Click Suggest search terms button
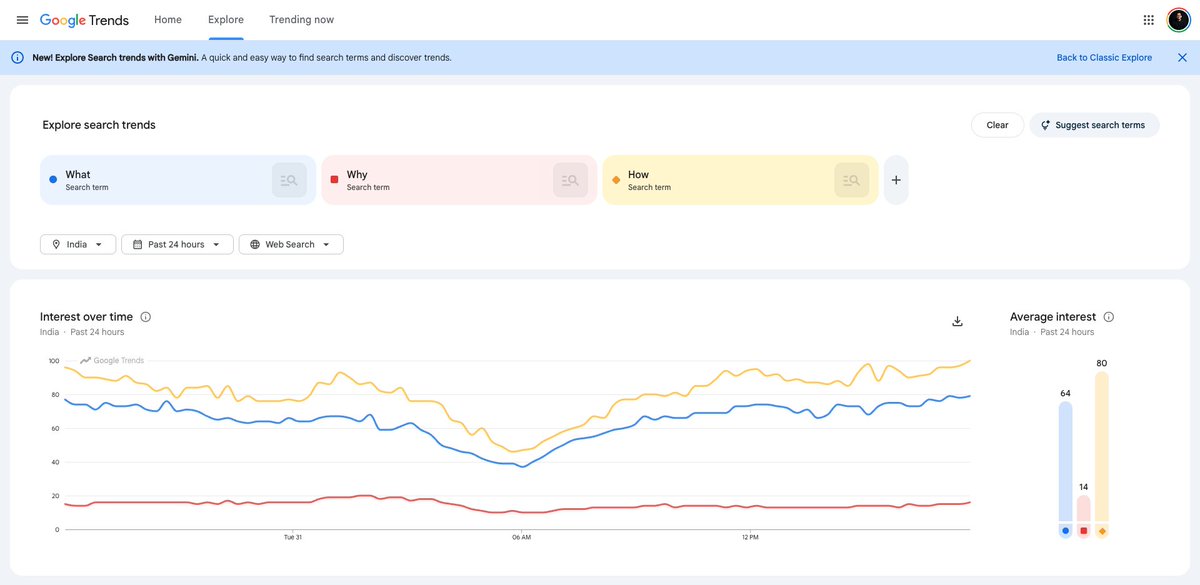1200x585 pixels. pyautogui.click(x=1094, y=125)
